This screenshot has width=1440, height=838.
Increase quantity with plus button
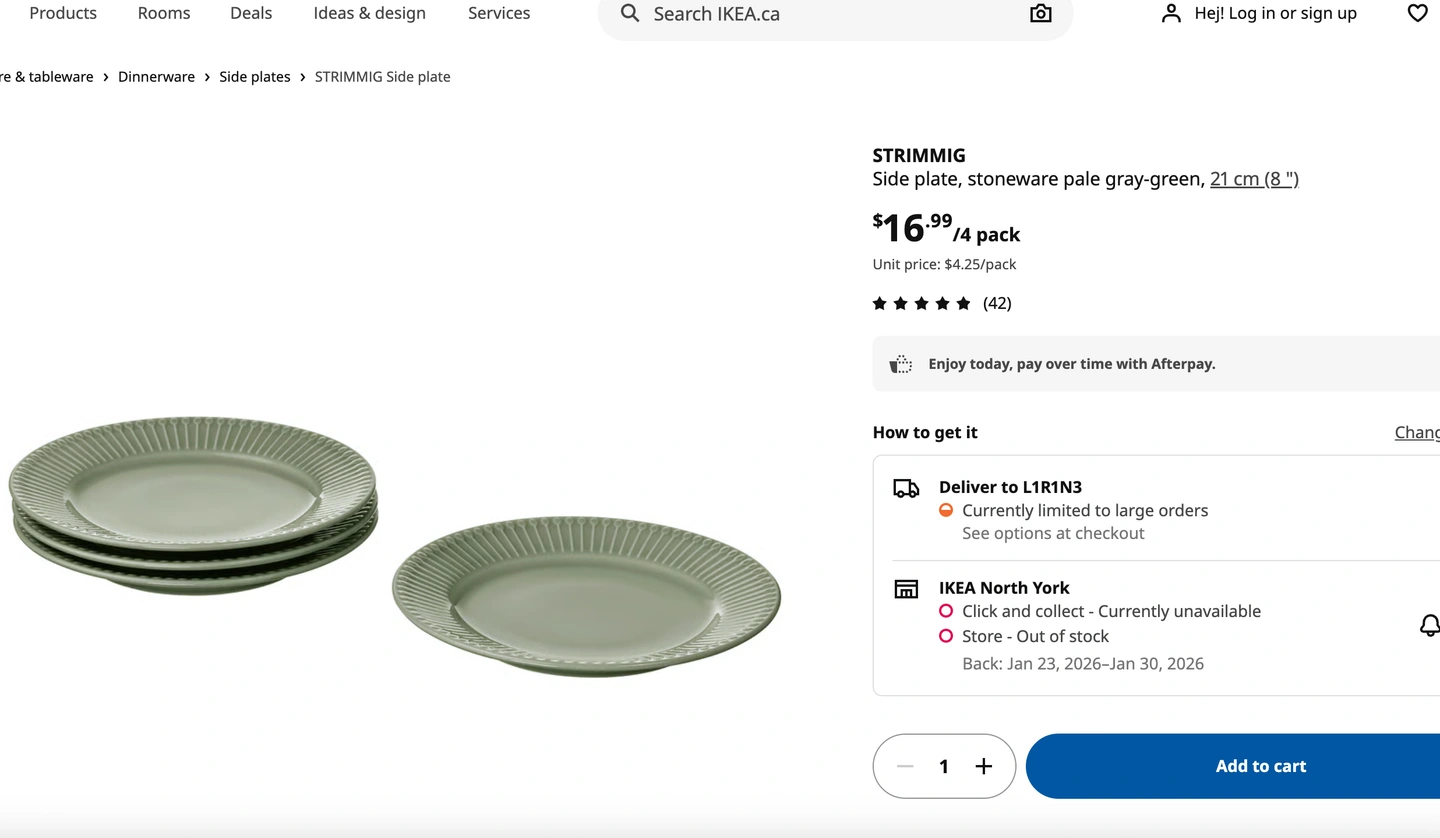[x=984, y=766]
